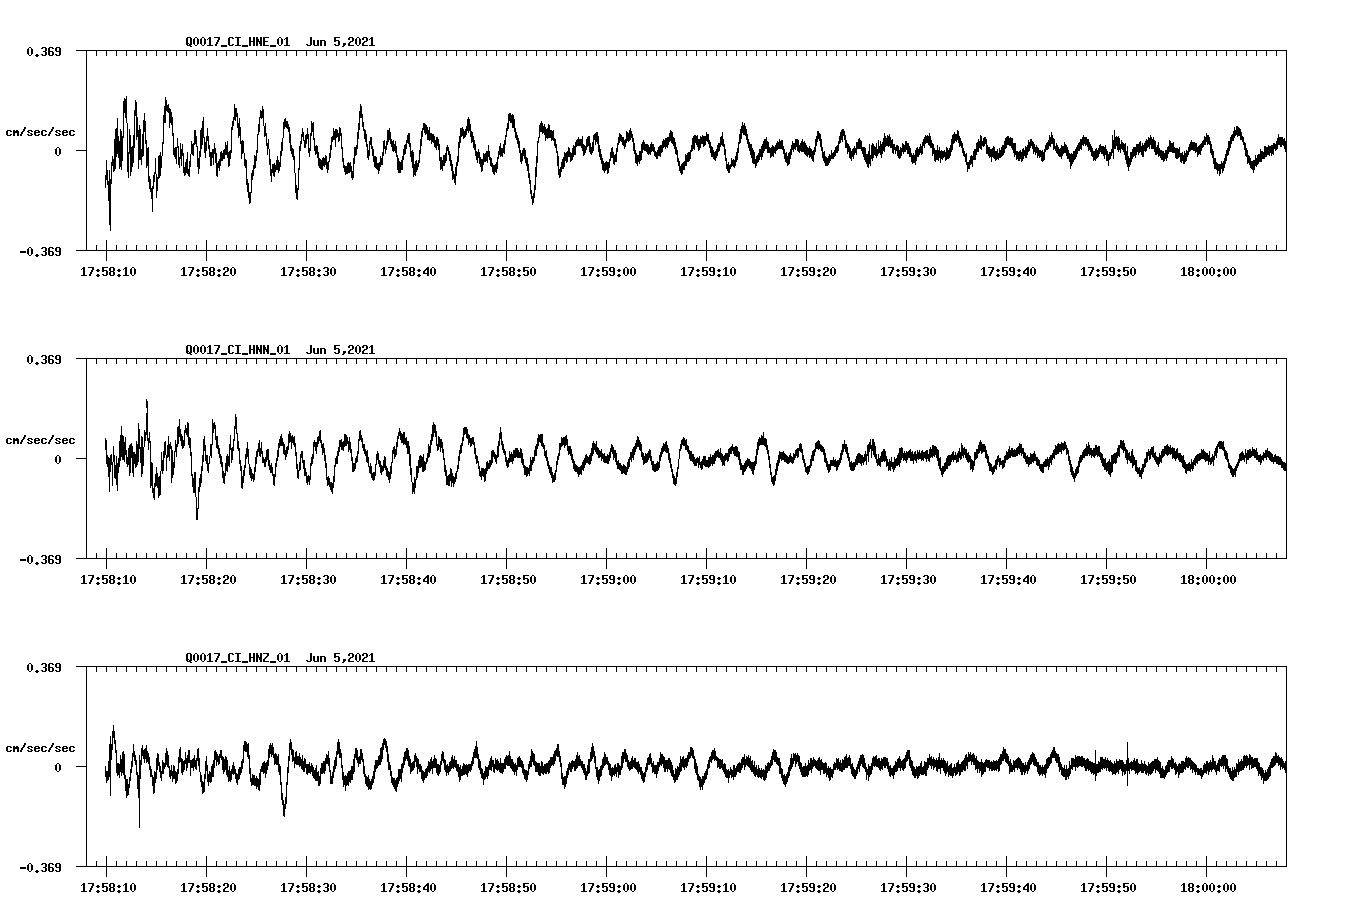Click the Q0017_CI_HNE_01 Jun 5,2021 title
The height and width of the screenshot is (924, 1358).
click(280, 42)
